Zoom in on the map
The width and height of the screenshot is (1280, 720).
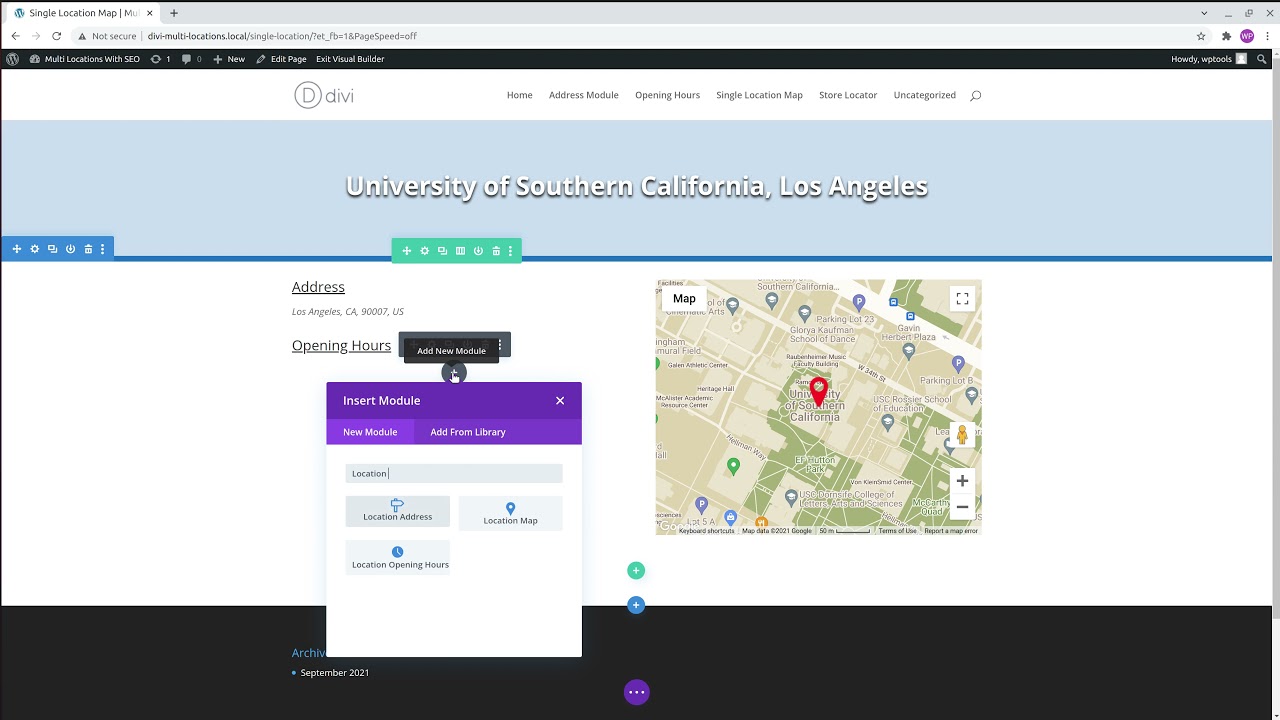pyautogui.click(x=962, y=481)
